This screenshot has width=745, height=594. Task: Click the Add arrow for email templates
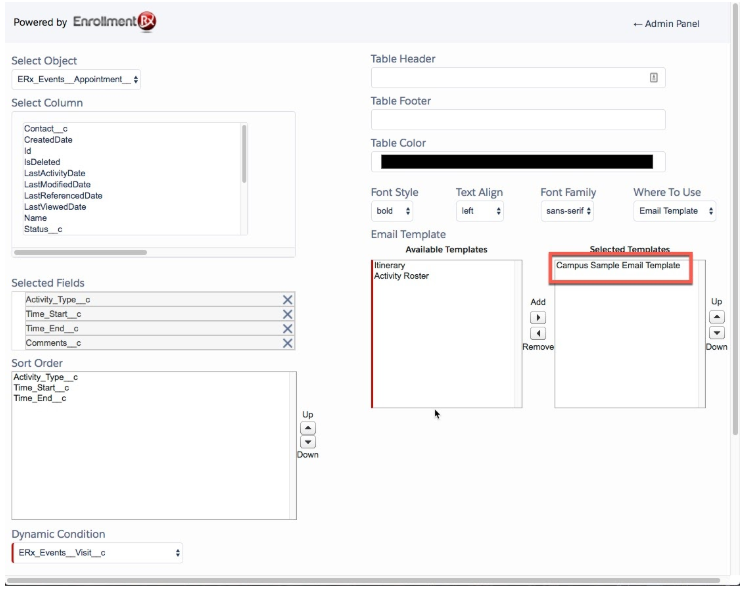pyautogui.click(x=537, y=317)
